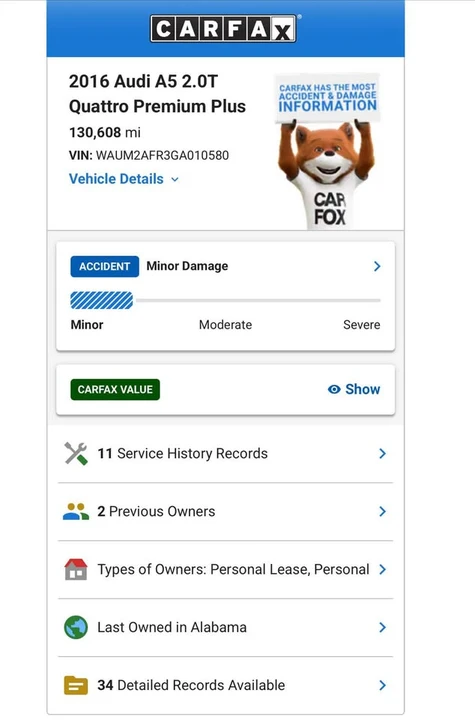The image size is (475, 720).
Task: Click the green CARFAX VALUE badge
Action: (x=115, y=389)
